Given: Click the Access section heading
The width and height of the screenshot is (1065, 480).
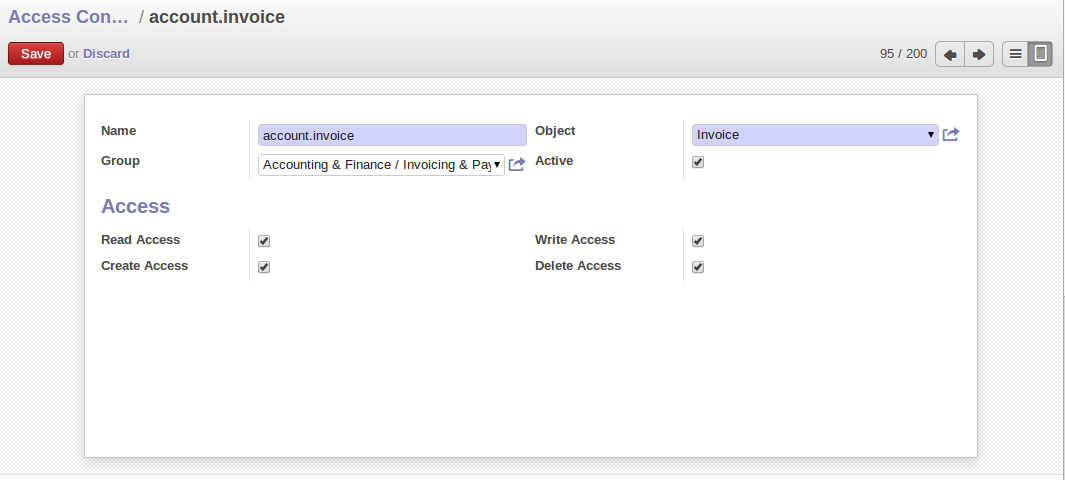Looking at the screenshot, I should (136, 207).
